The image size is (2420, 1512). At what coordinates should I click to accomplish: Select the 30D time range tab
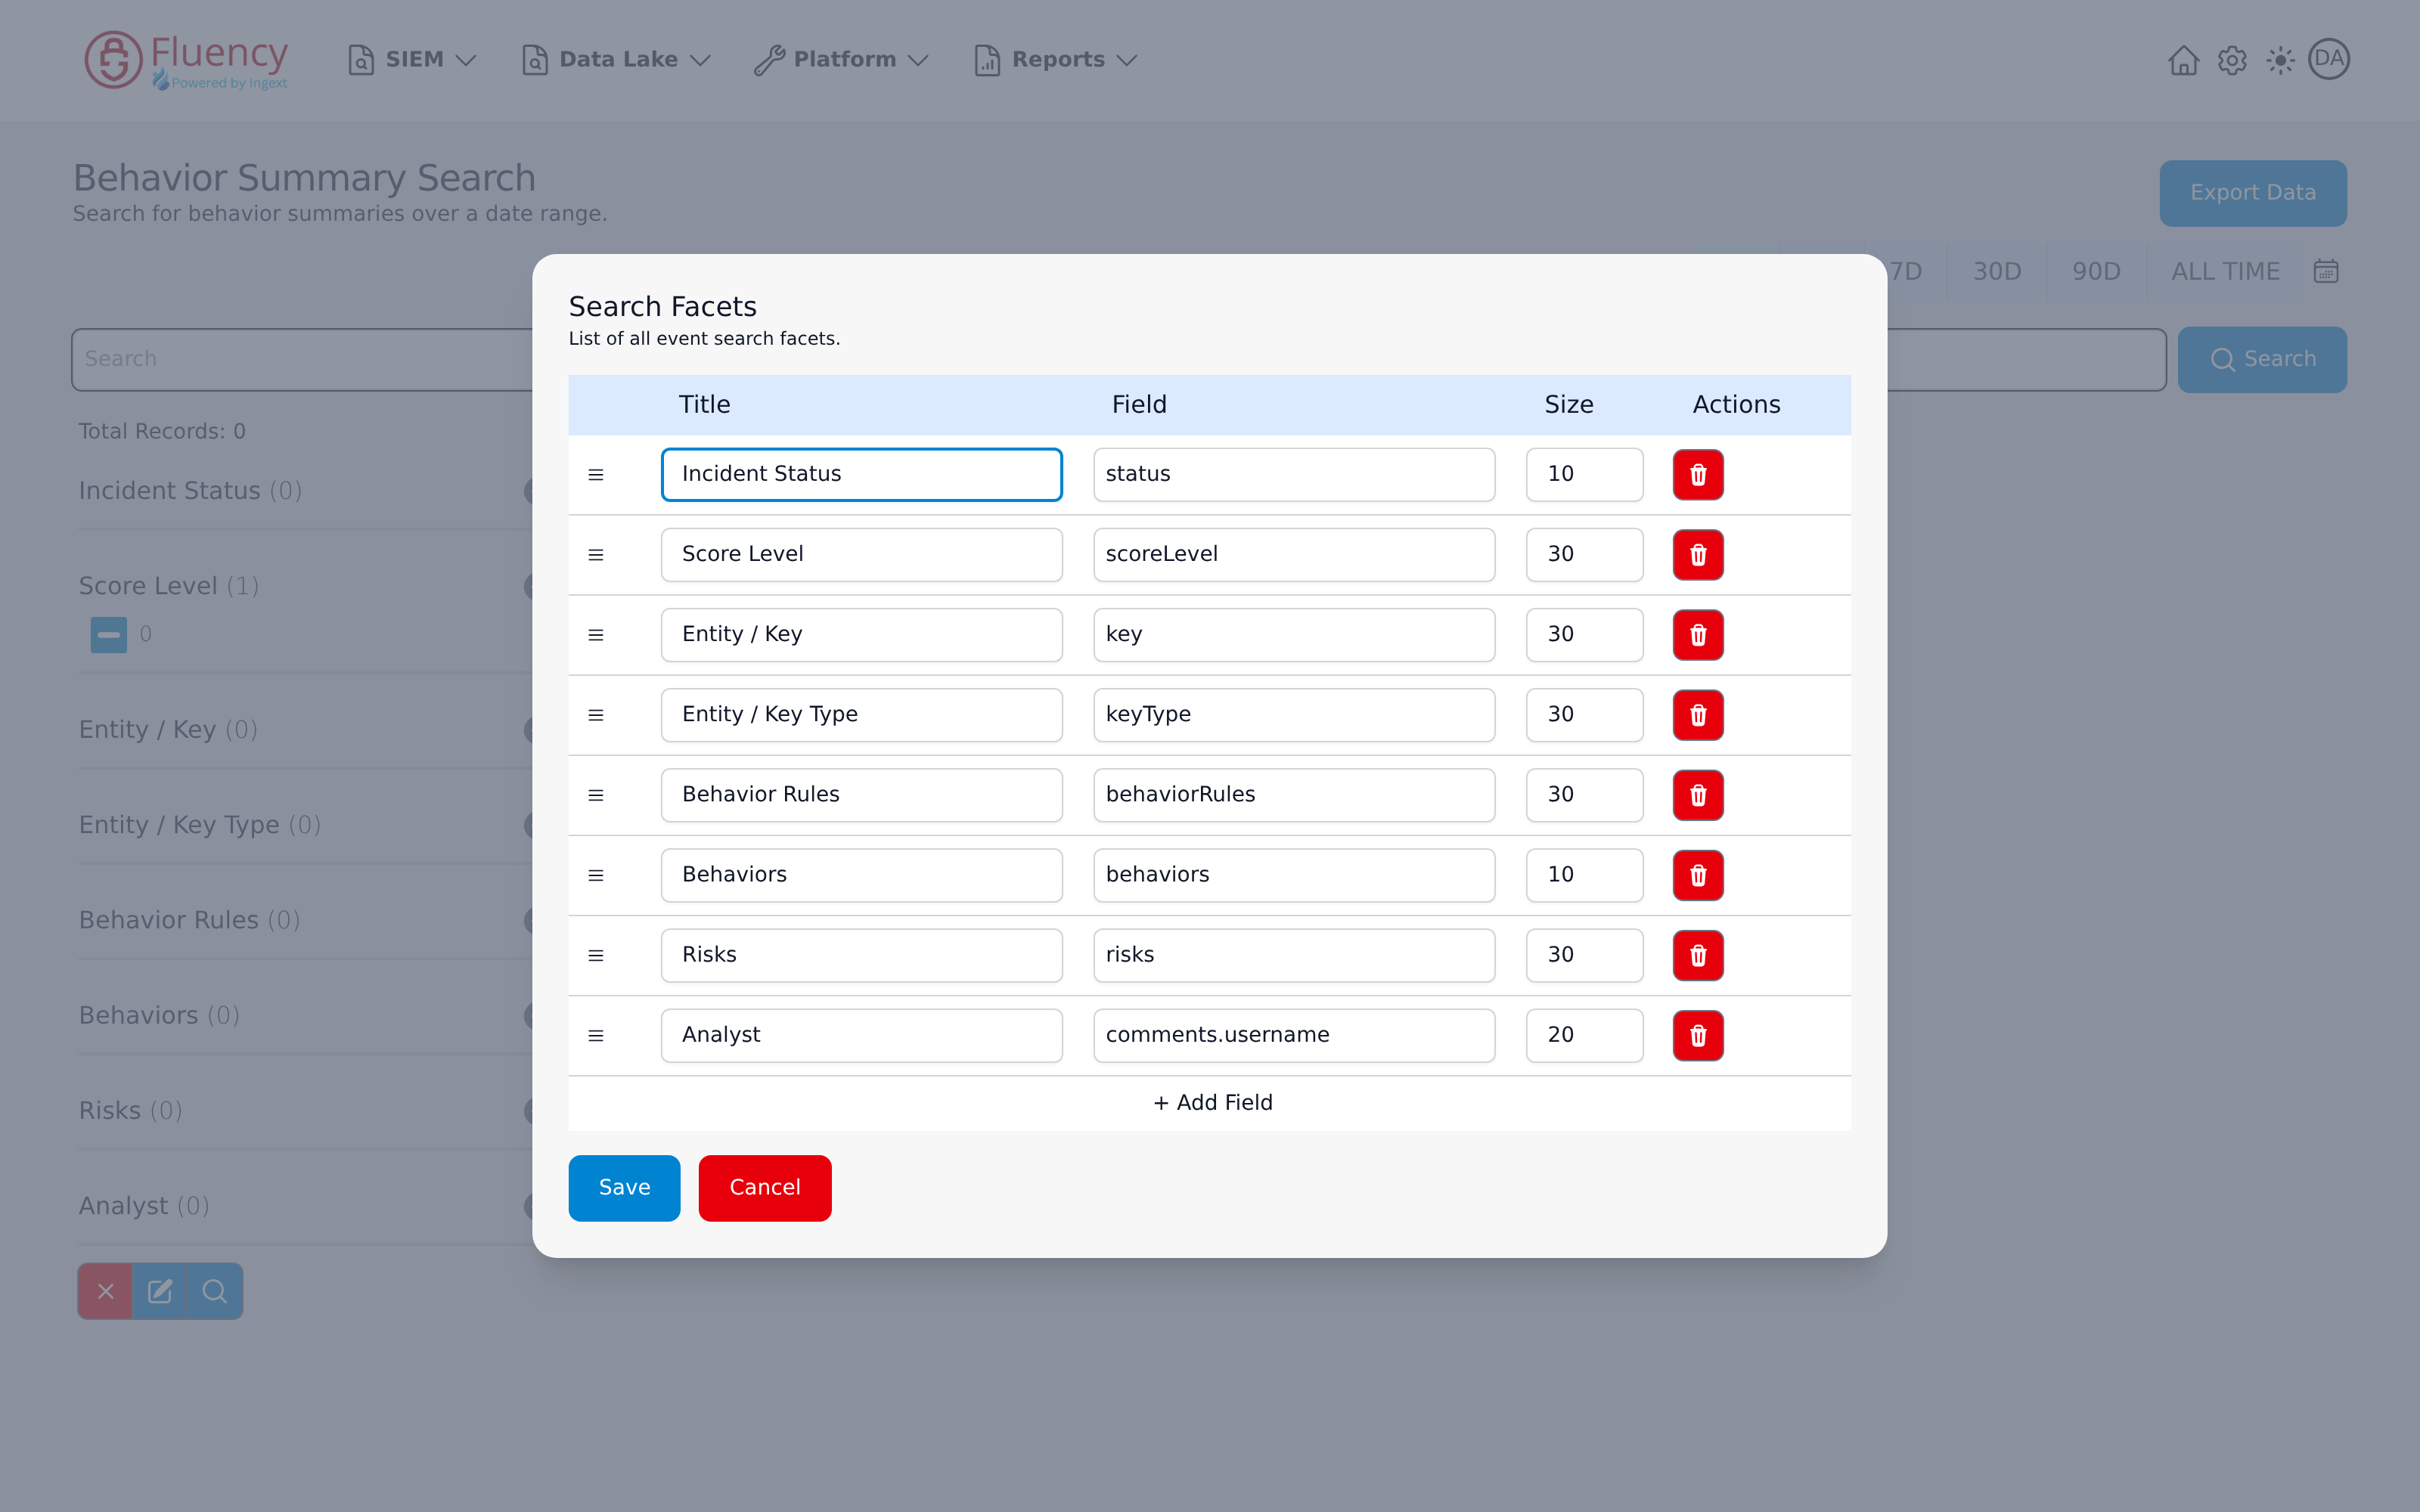1997,271
